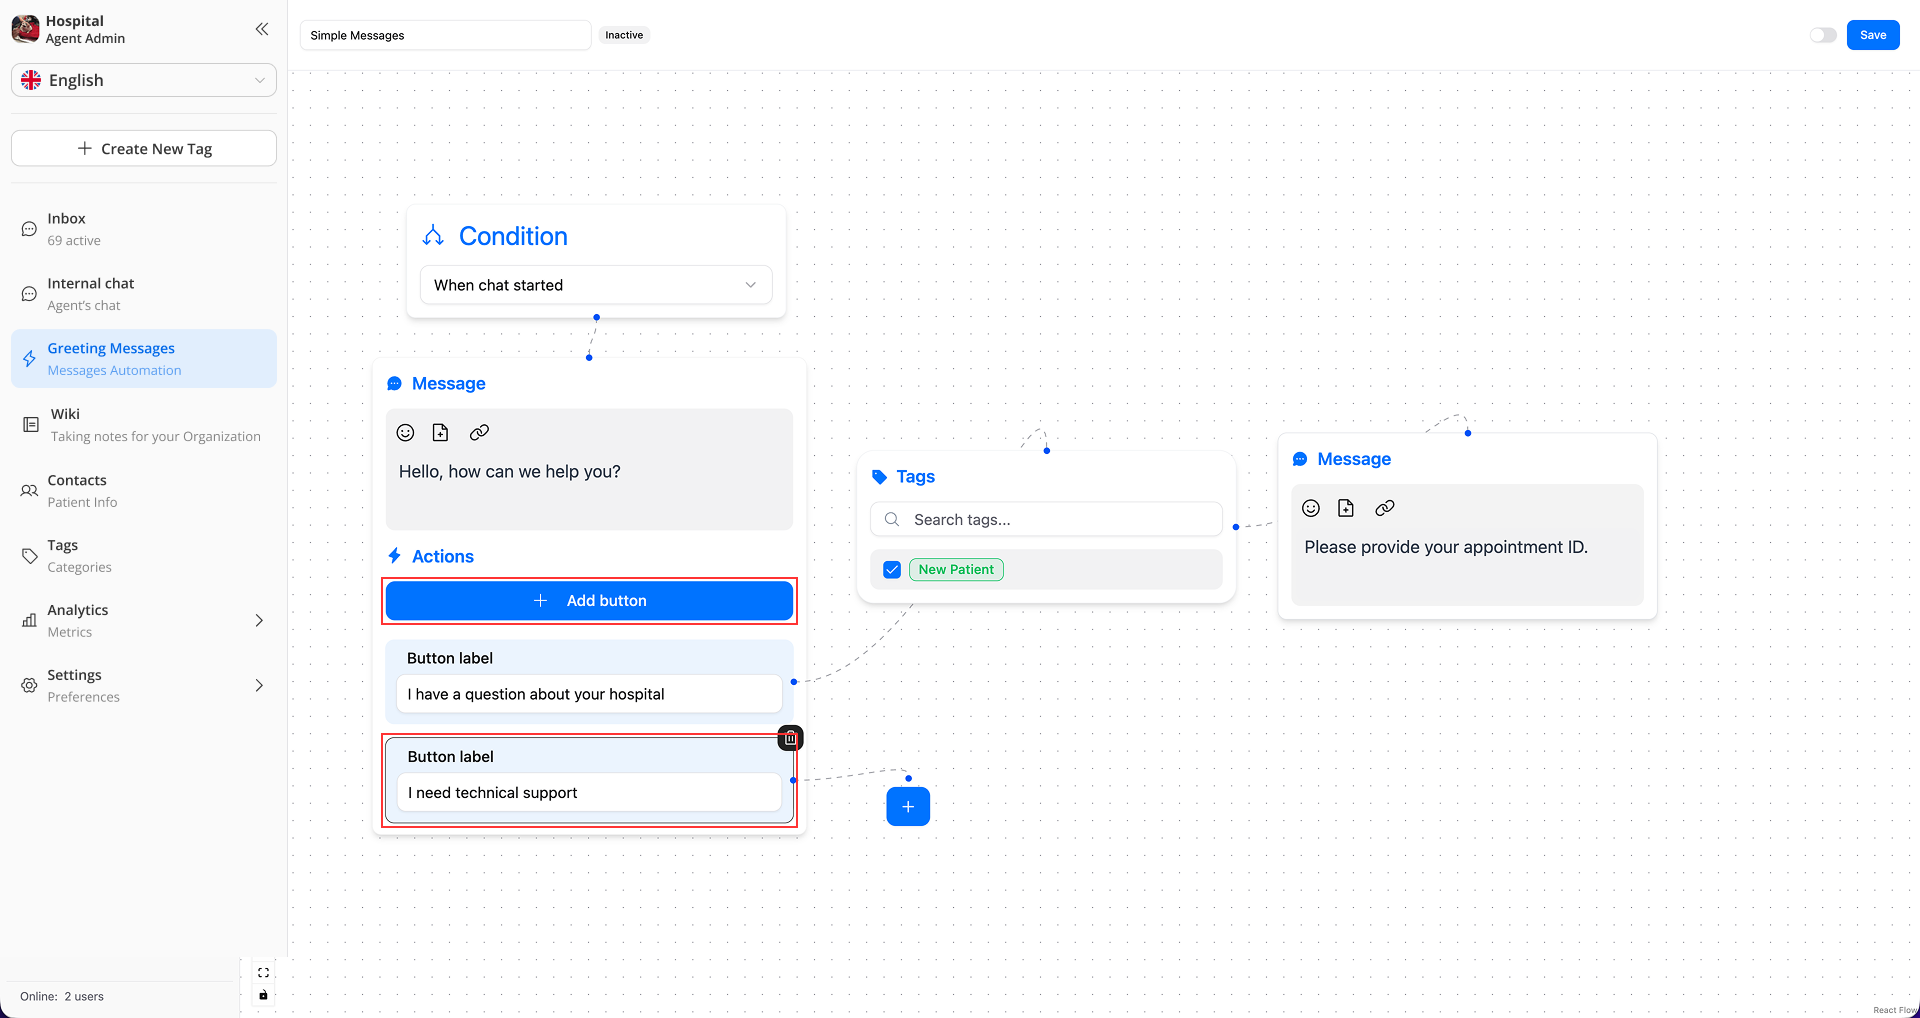Open the English language dropdown
1920x1018 pixels.
click(x=144, y=80)
